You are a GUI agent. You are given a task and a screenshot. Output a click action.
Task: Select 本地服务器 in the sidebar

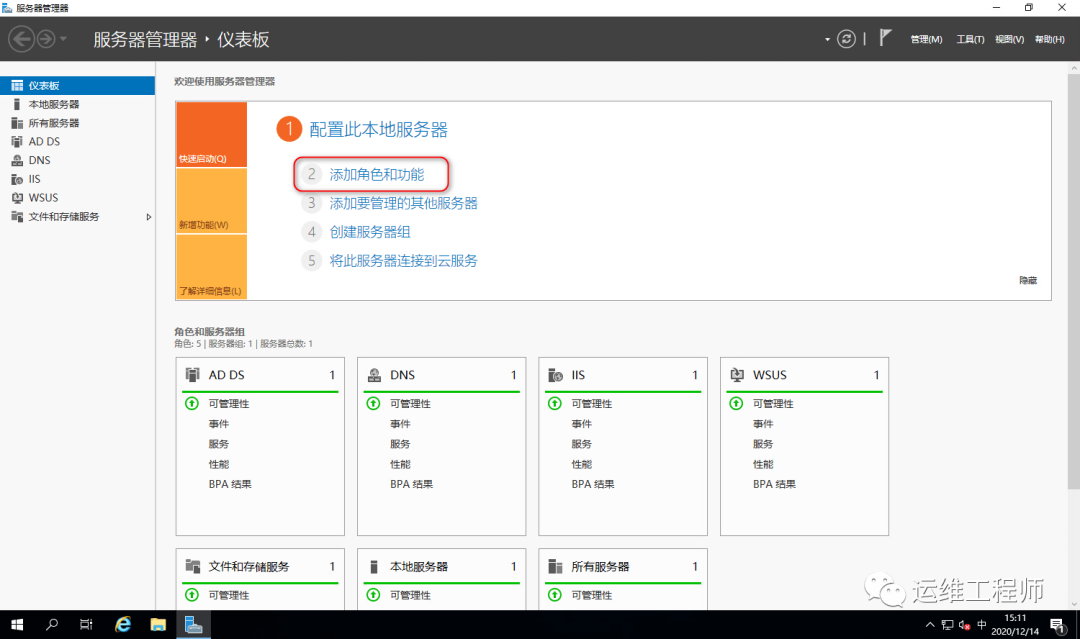(77, 104)
